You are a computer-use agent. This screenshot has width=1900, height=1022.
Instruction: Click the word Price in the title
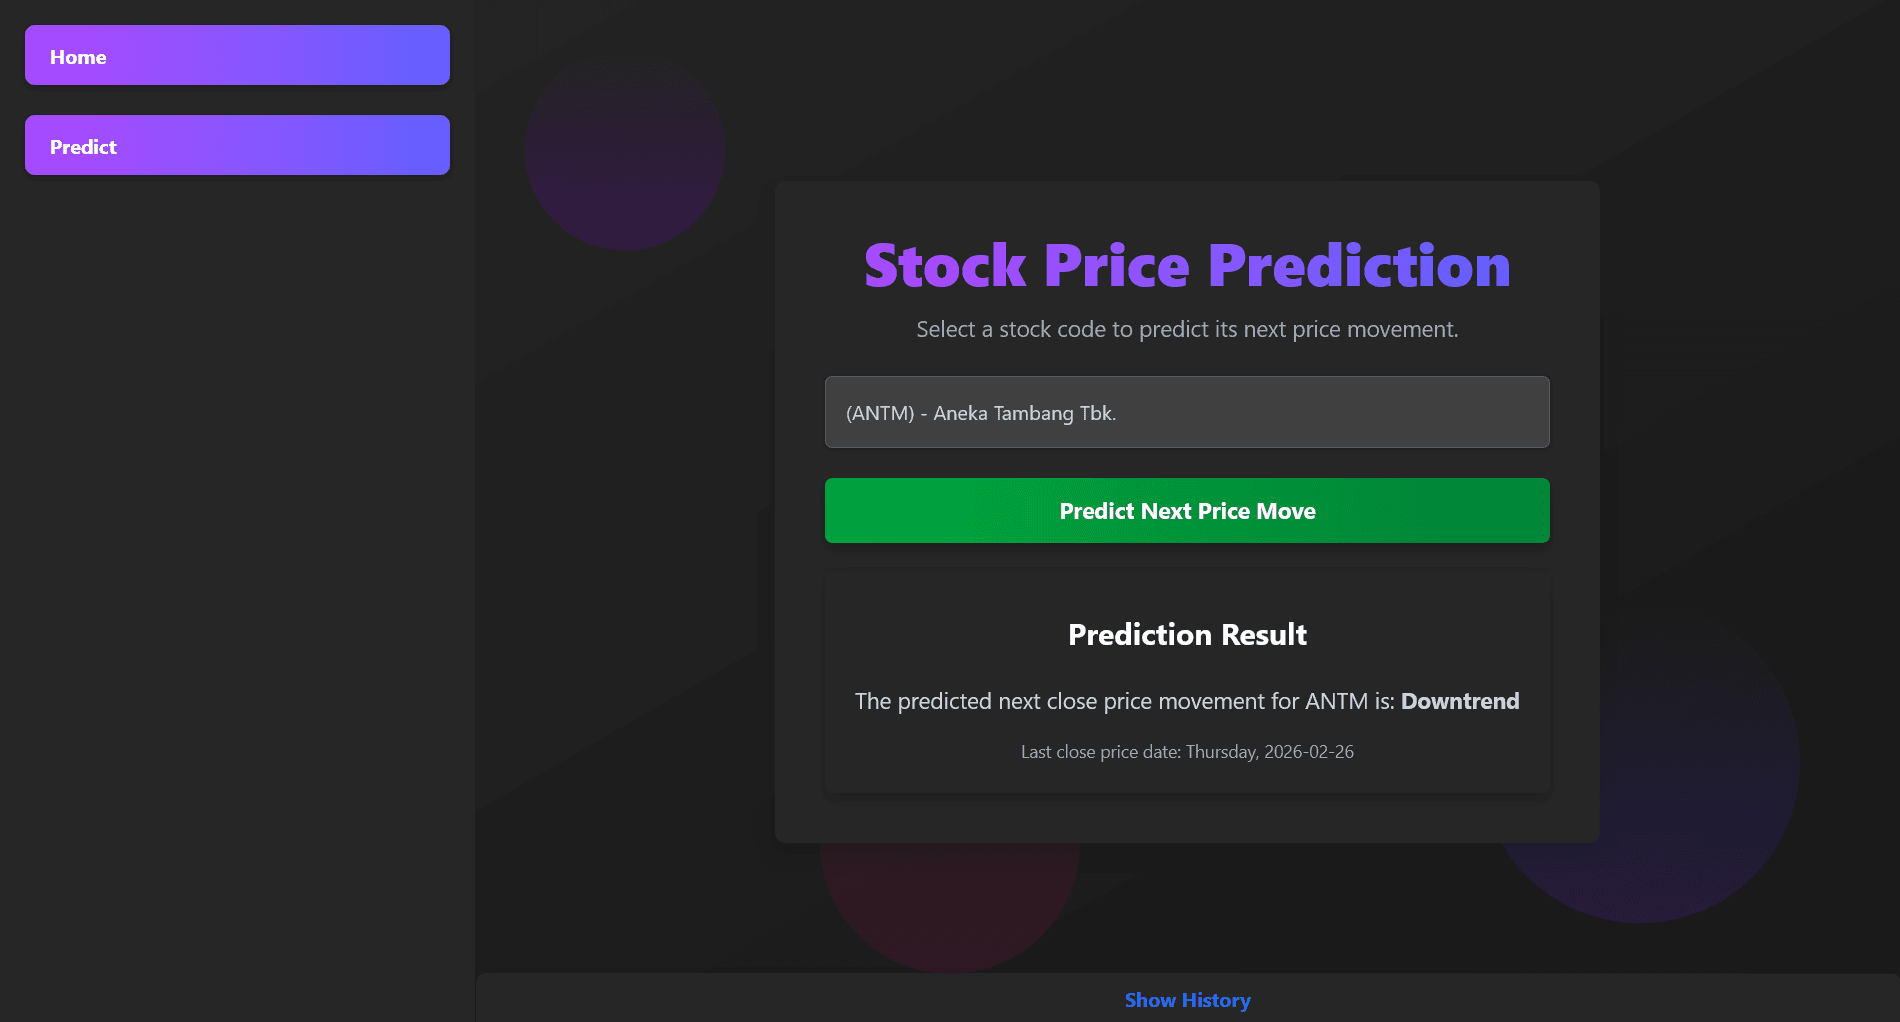[x=1116, y=266]
